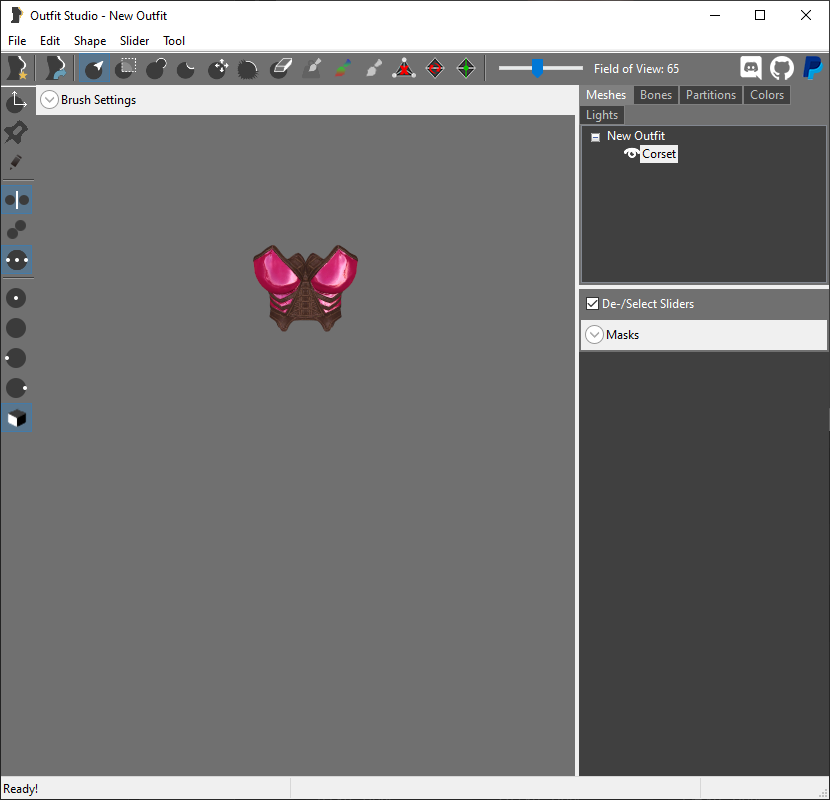830x800 pixels.
Task: Click the Field of View slider handle
Action: click(537, 68)
